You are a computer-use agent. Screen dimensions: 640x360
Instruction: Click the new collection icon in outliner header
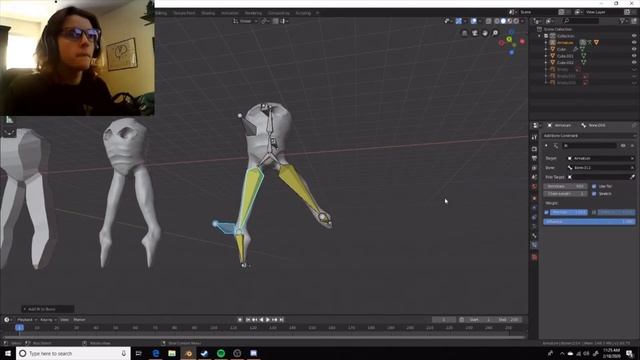pos(634,20)
